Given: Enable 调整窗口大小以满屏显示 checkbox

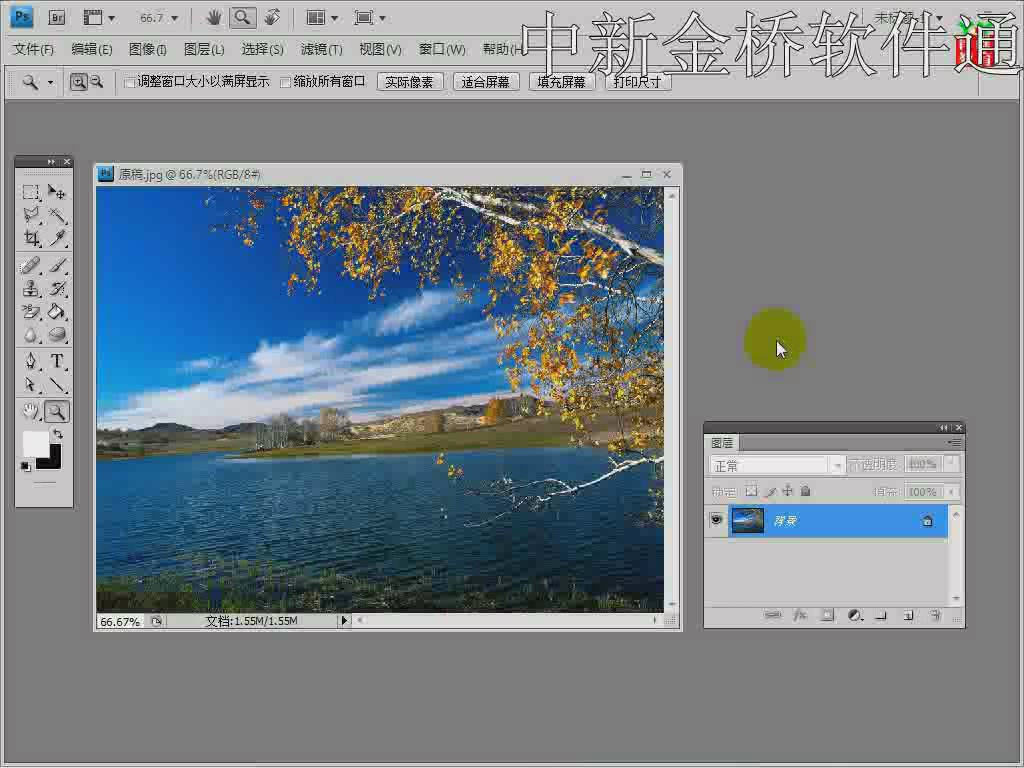Looking at the screenshot, I should (130, 82).
